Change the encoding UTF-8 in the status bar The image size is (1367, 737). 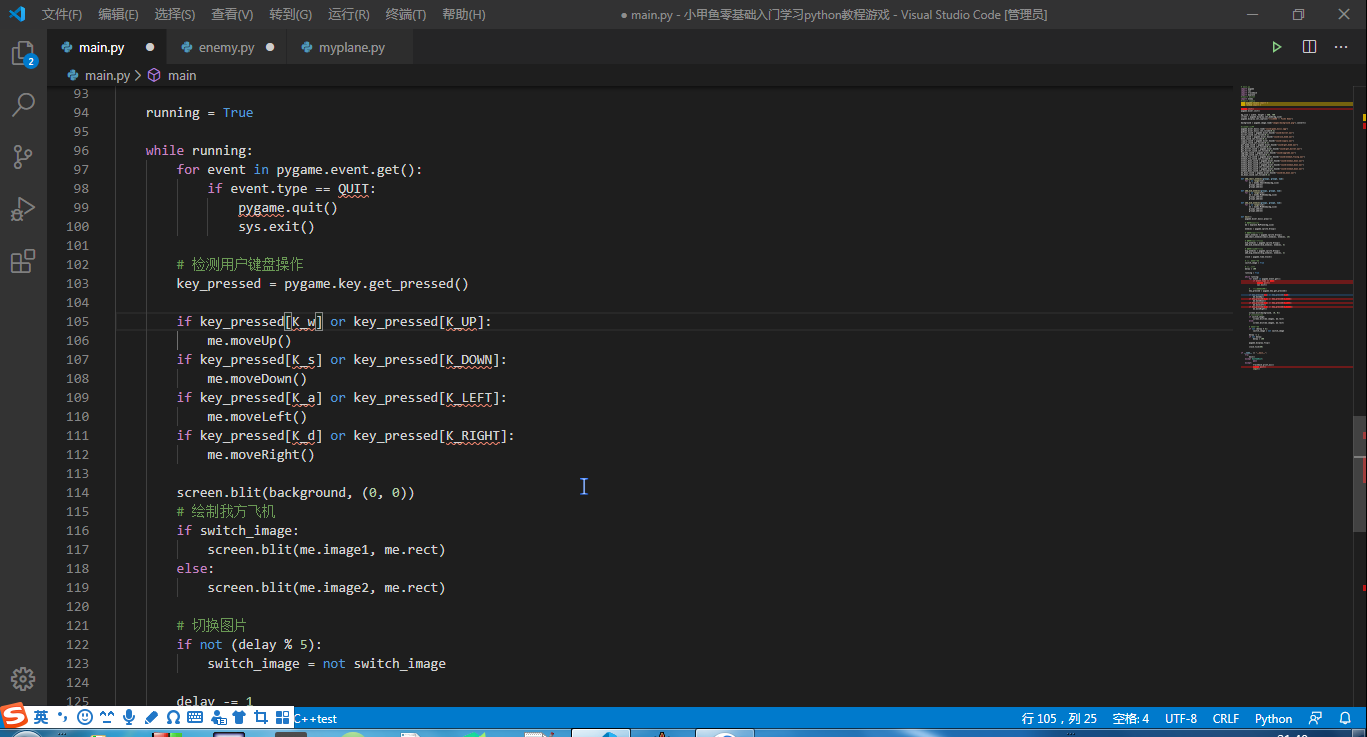tap(1180, 718)
